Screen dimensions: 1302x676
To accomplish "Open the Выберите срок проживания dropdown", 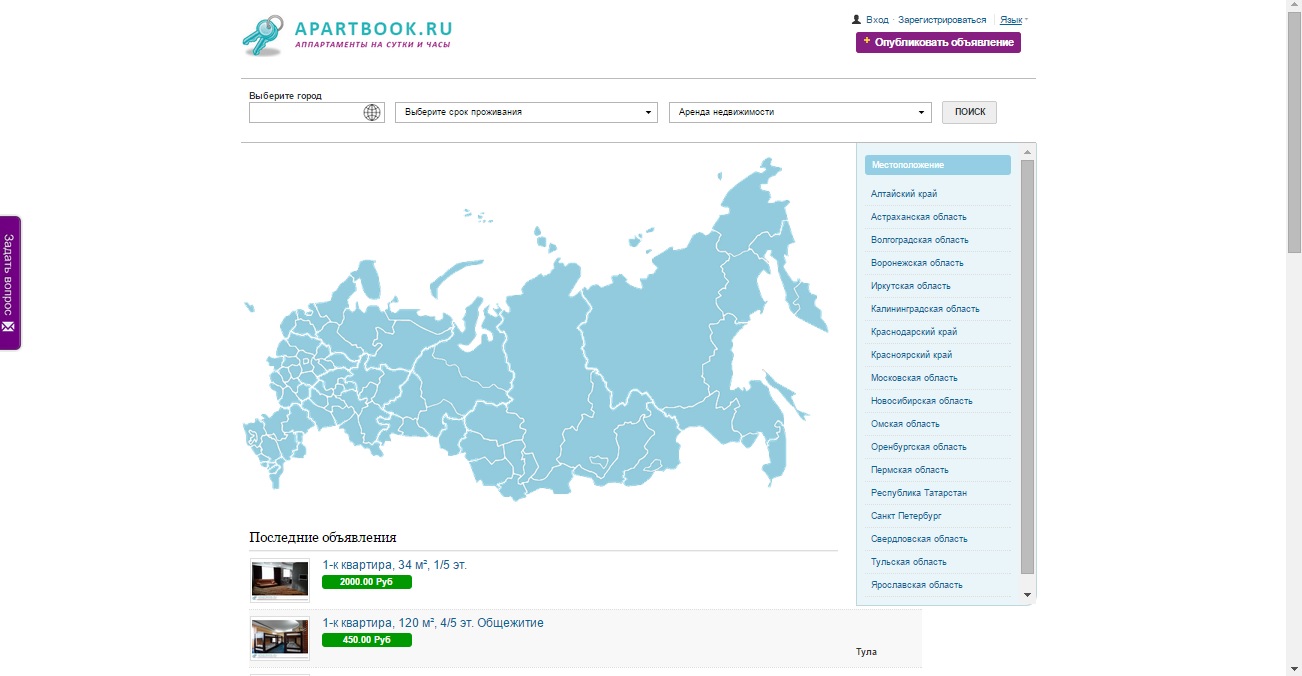I will (526, 112).
